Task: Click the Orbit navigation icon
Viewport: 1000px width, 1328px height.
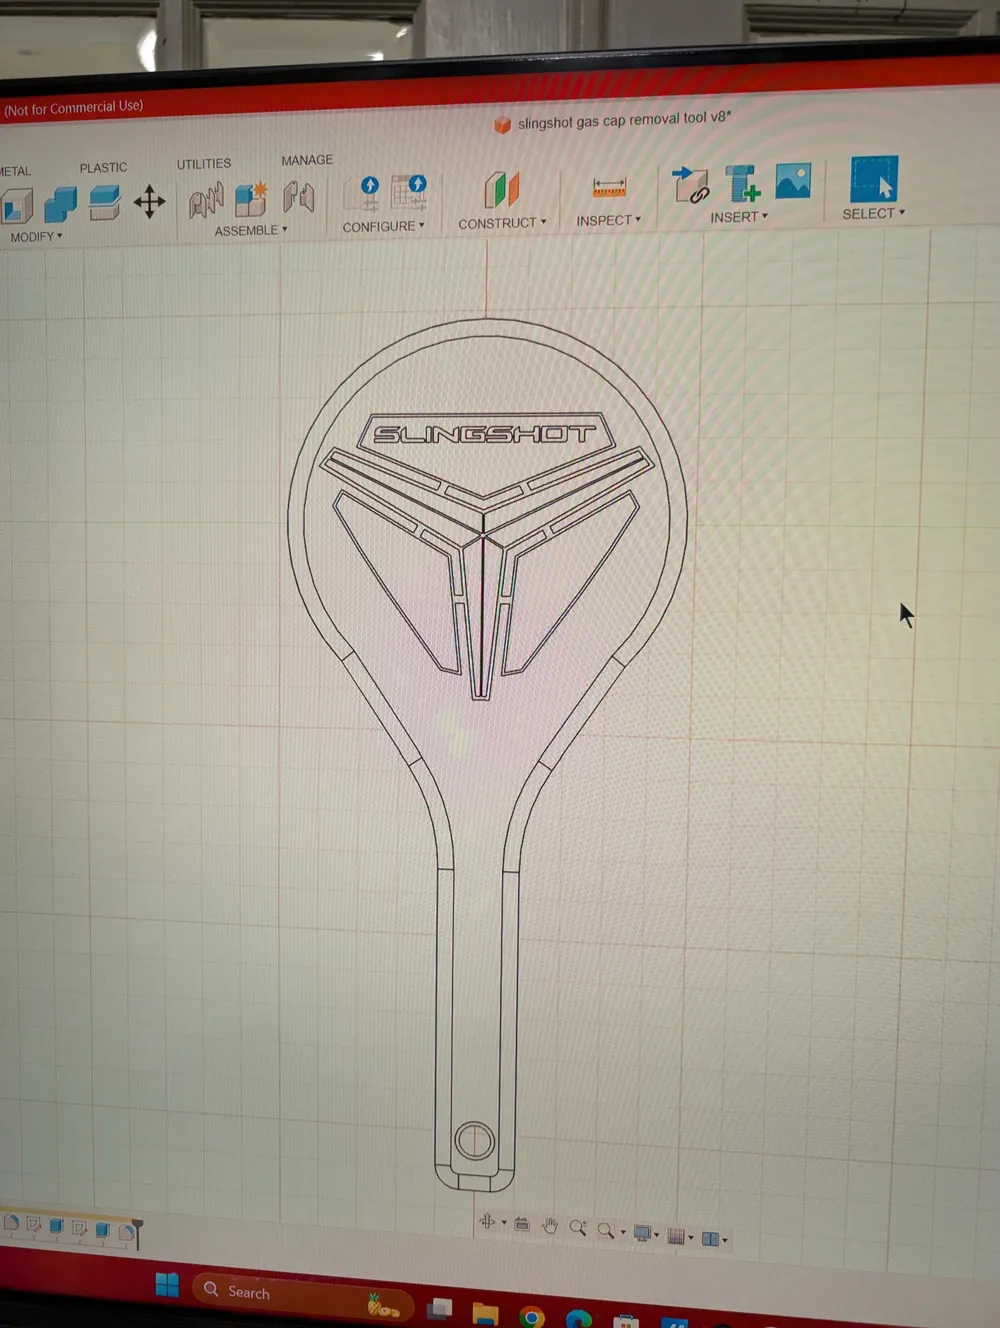Action: 488,1221
